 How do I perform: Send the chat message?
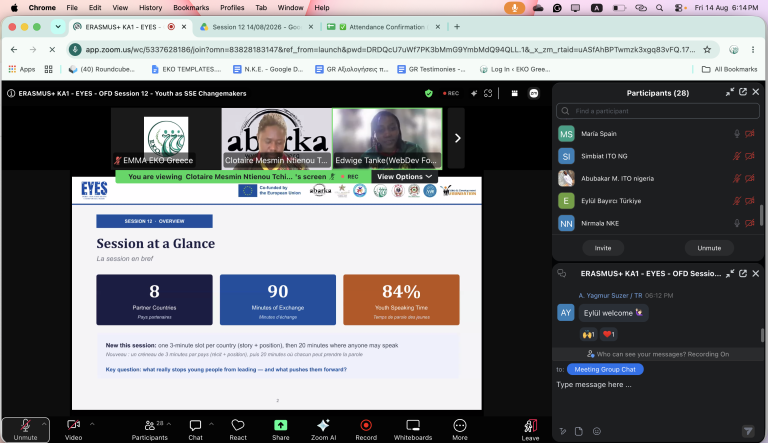pos(748,431)
